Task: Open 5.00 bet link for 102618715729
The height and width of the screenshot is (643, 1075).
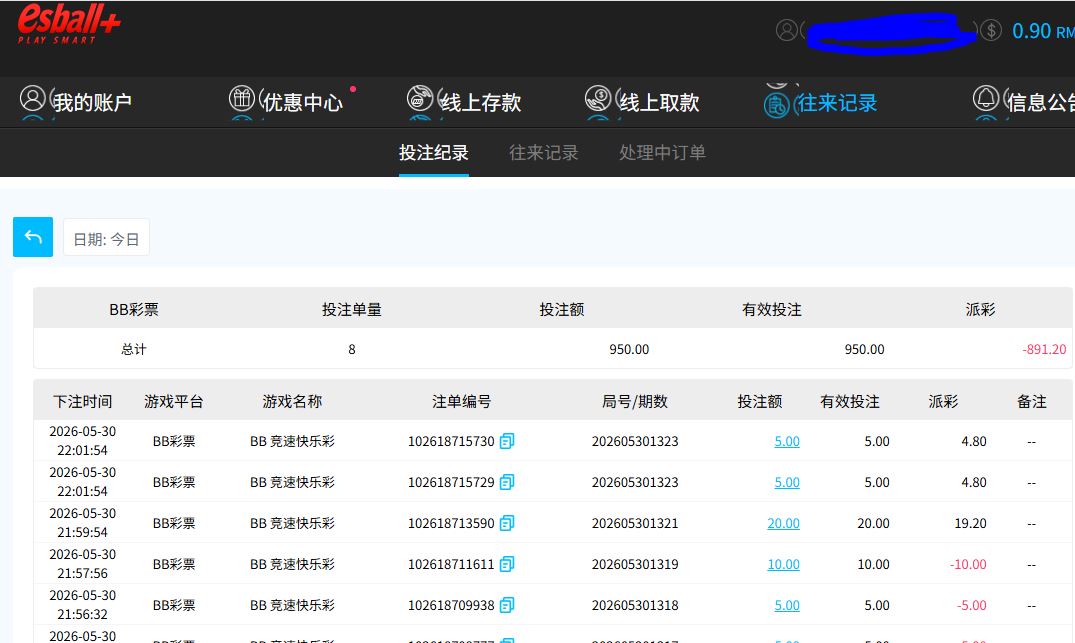Action: (787, 483)
